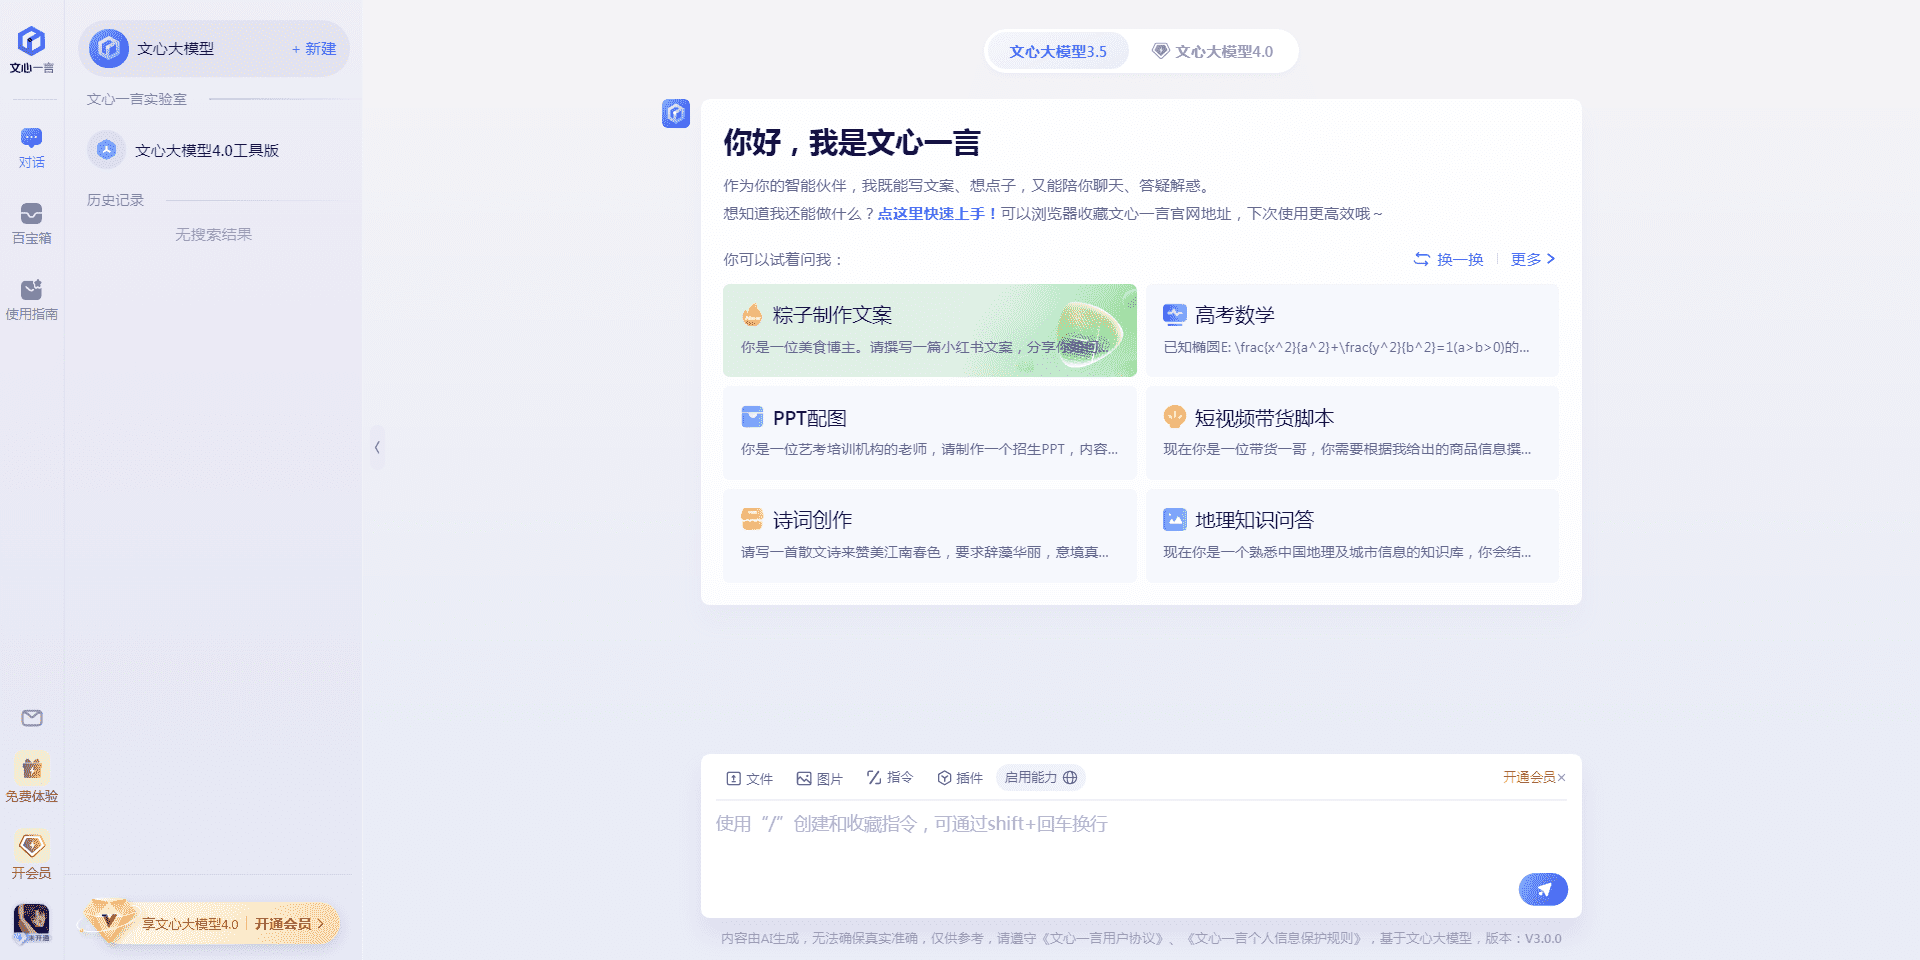Click the 无搜索结果 text

213,234
